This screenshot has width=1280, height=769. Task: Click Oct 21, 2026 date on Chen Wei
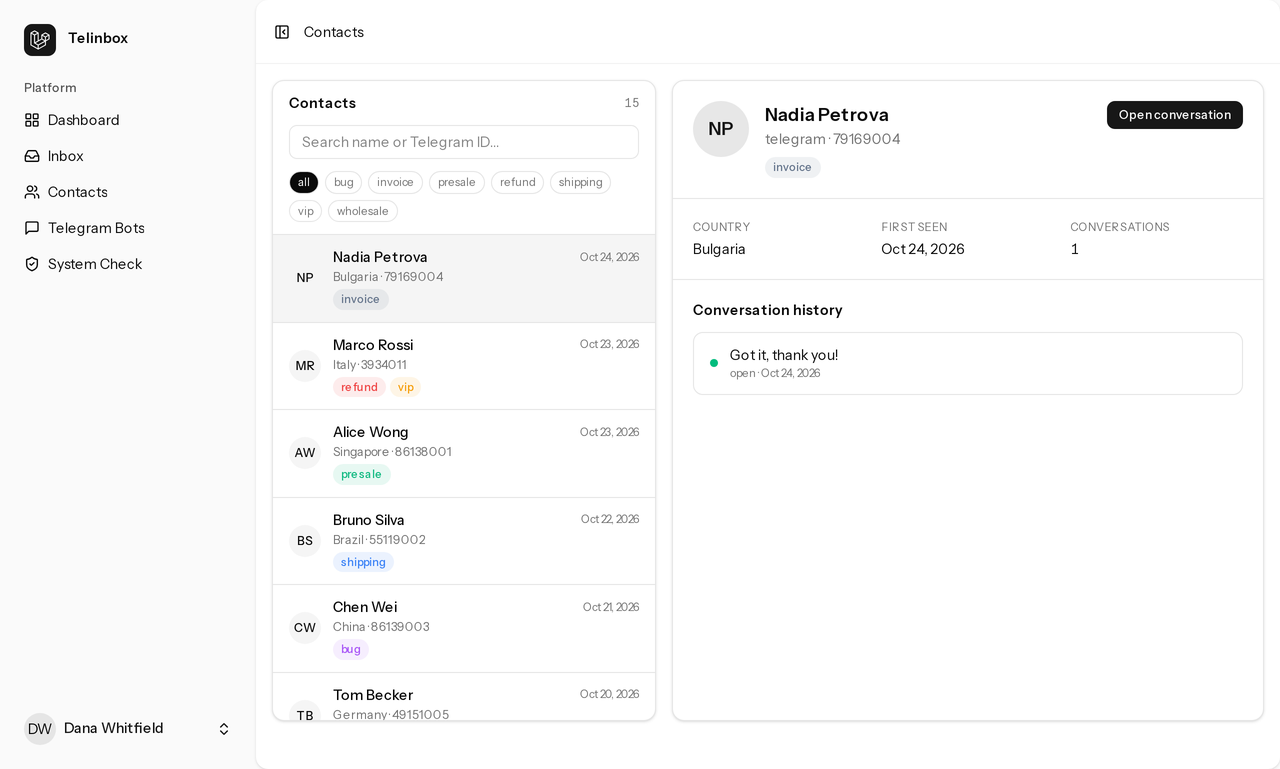(x=611, y=607)
